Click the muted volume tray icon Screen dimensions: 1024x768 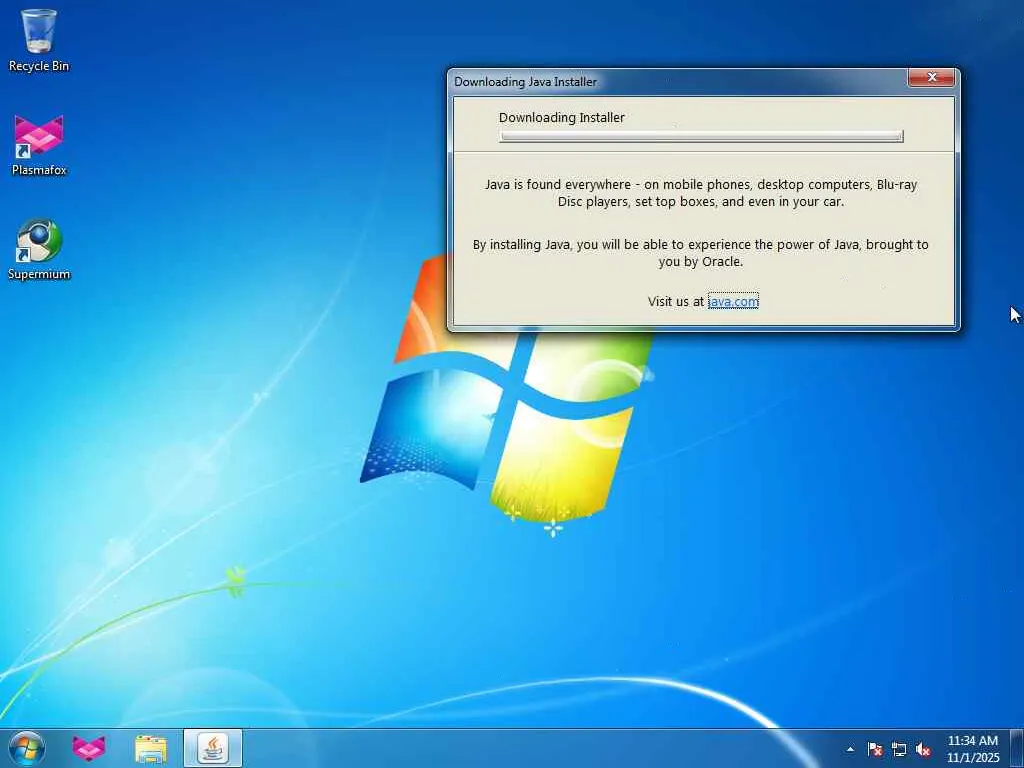pos(923,749)
